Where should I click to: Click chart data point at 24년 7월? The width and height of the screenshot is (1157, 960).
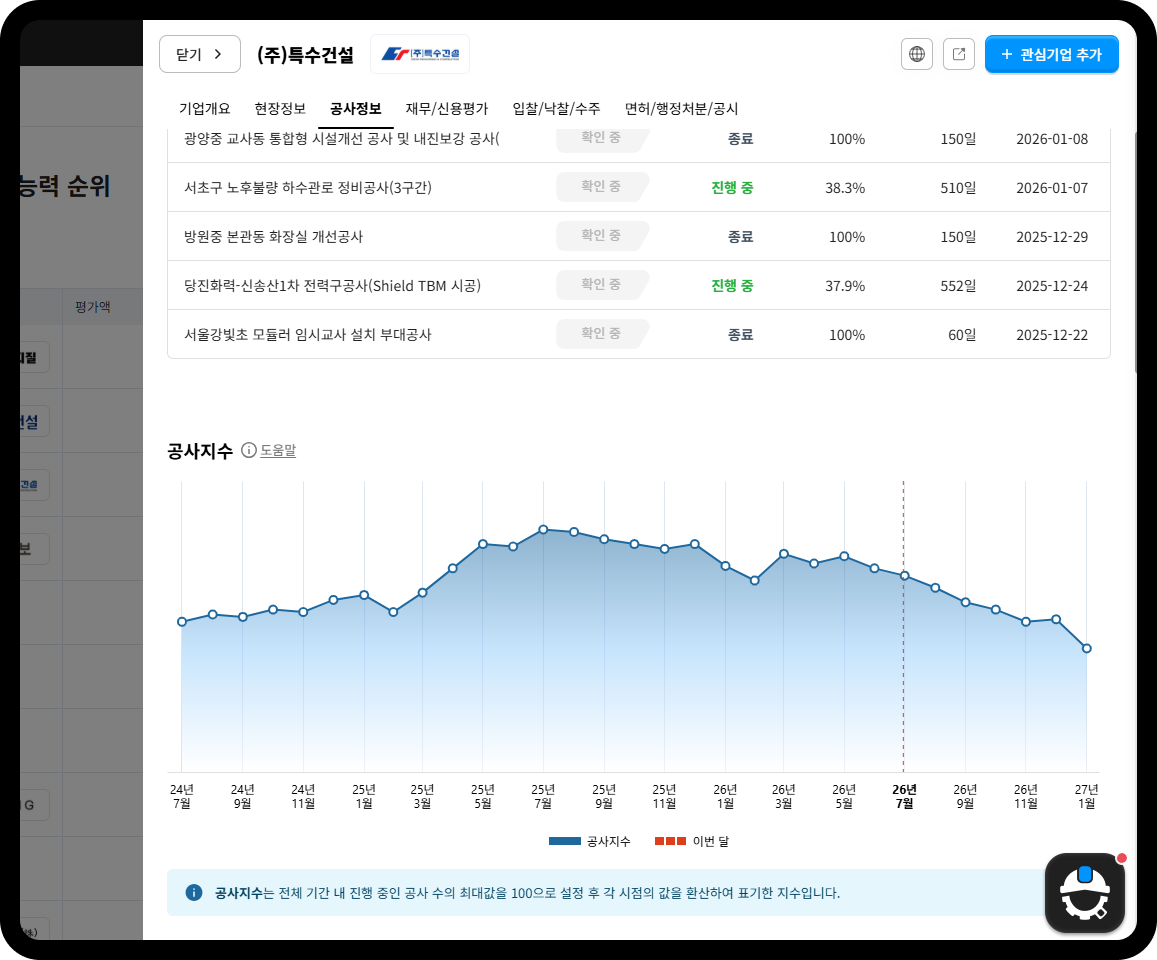(182, 622)
